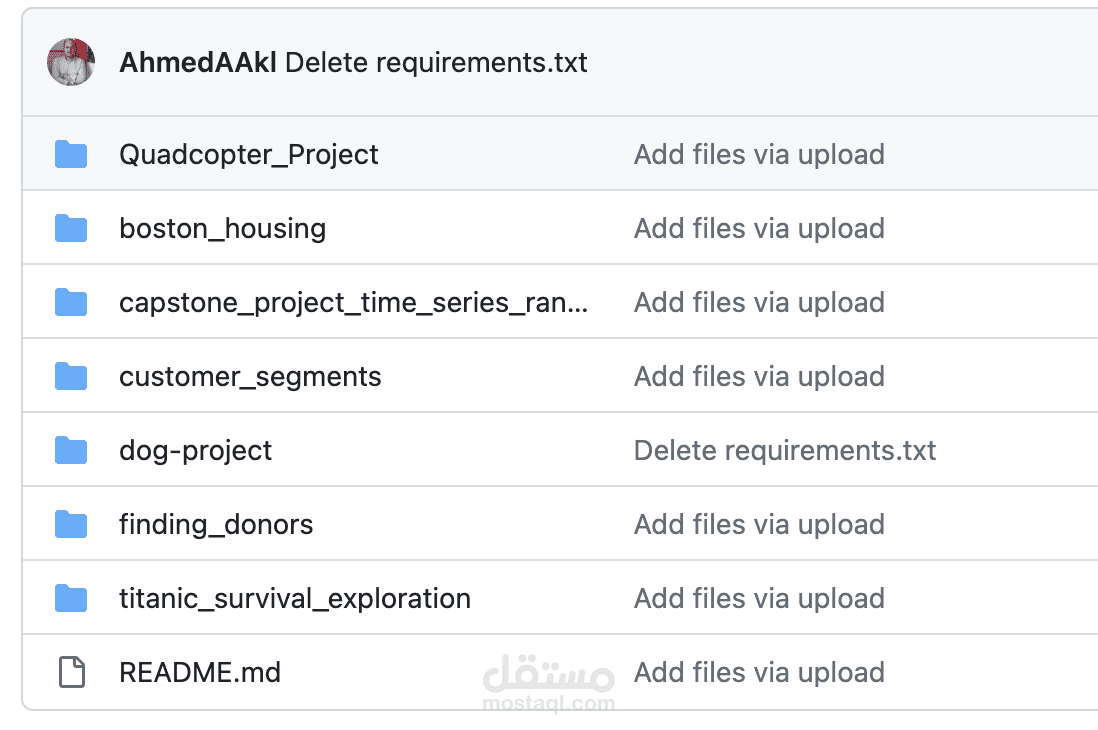Open the boston_housing folder
The image size is (1098, 730).
[222, 228]
